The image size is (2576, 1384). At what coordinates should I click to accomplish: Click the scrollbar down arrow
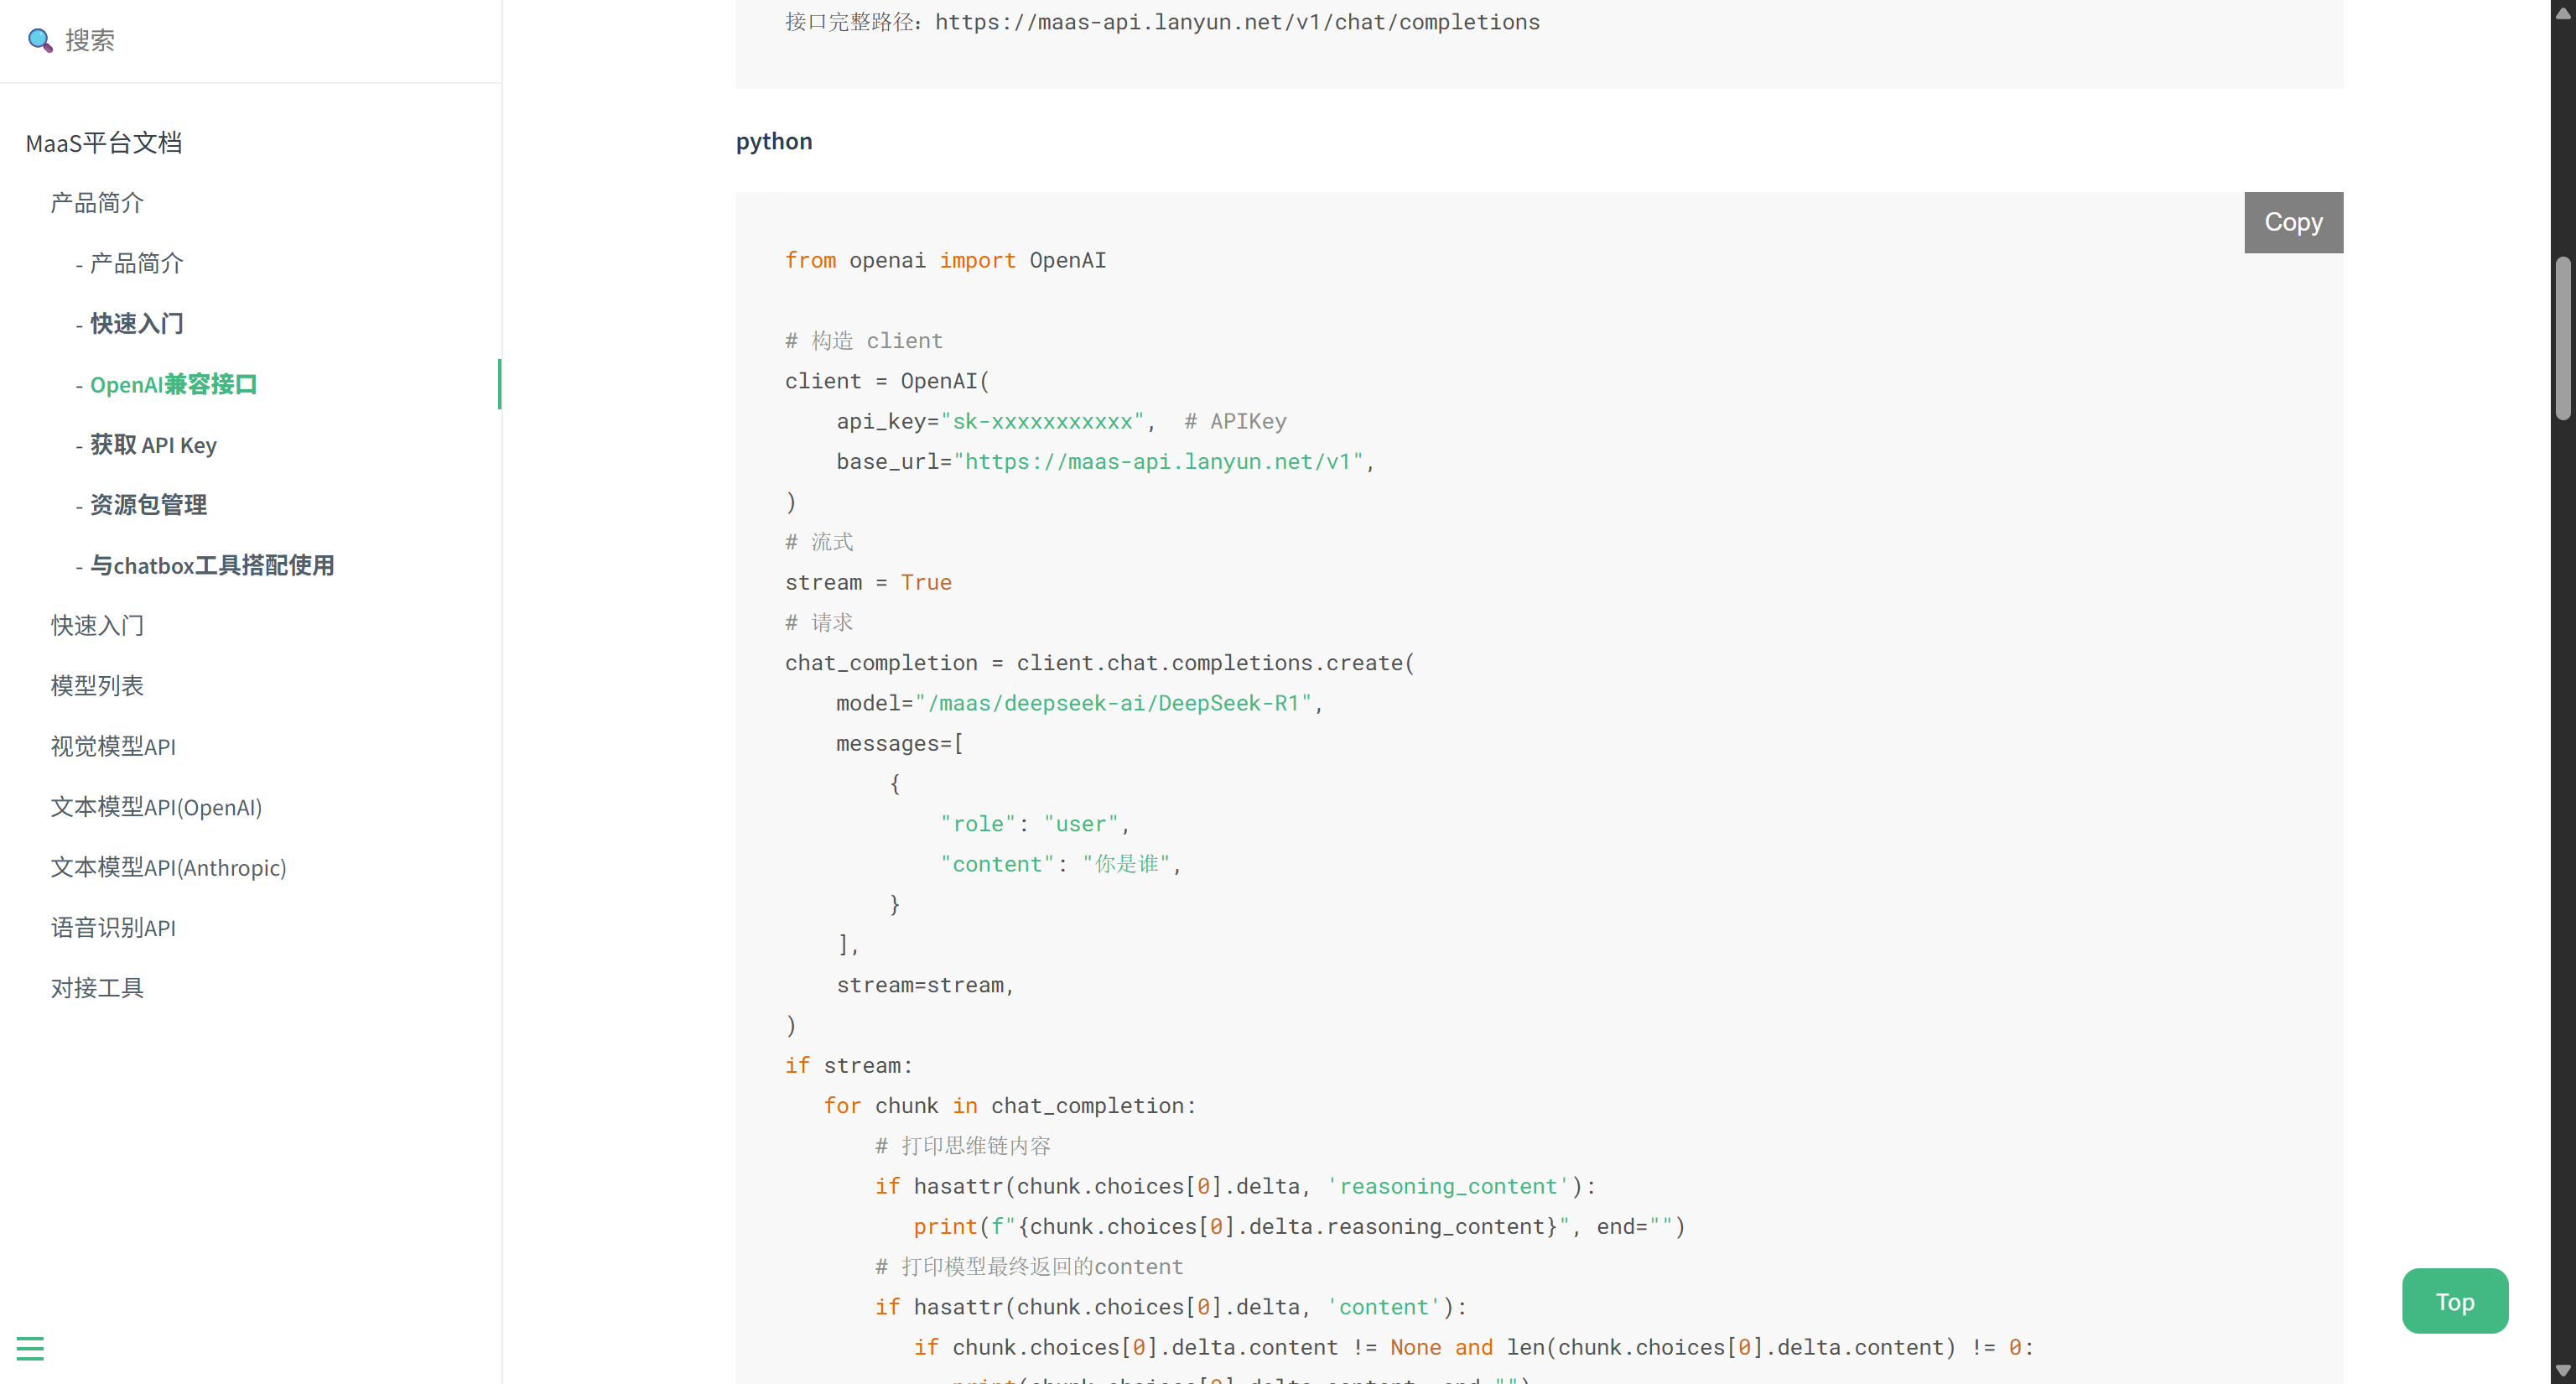(x=2563, y=1370)
